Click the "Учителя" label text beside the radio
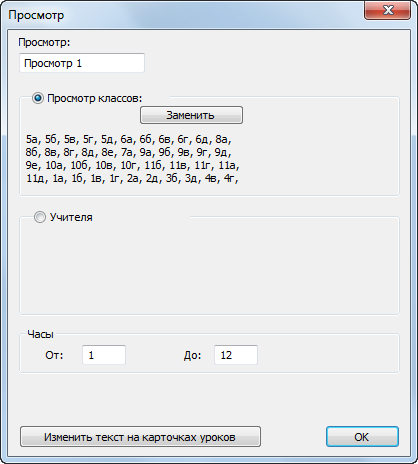 pos(71,217)
